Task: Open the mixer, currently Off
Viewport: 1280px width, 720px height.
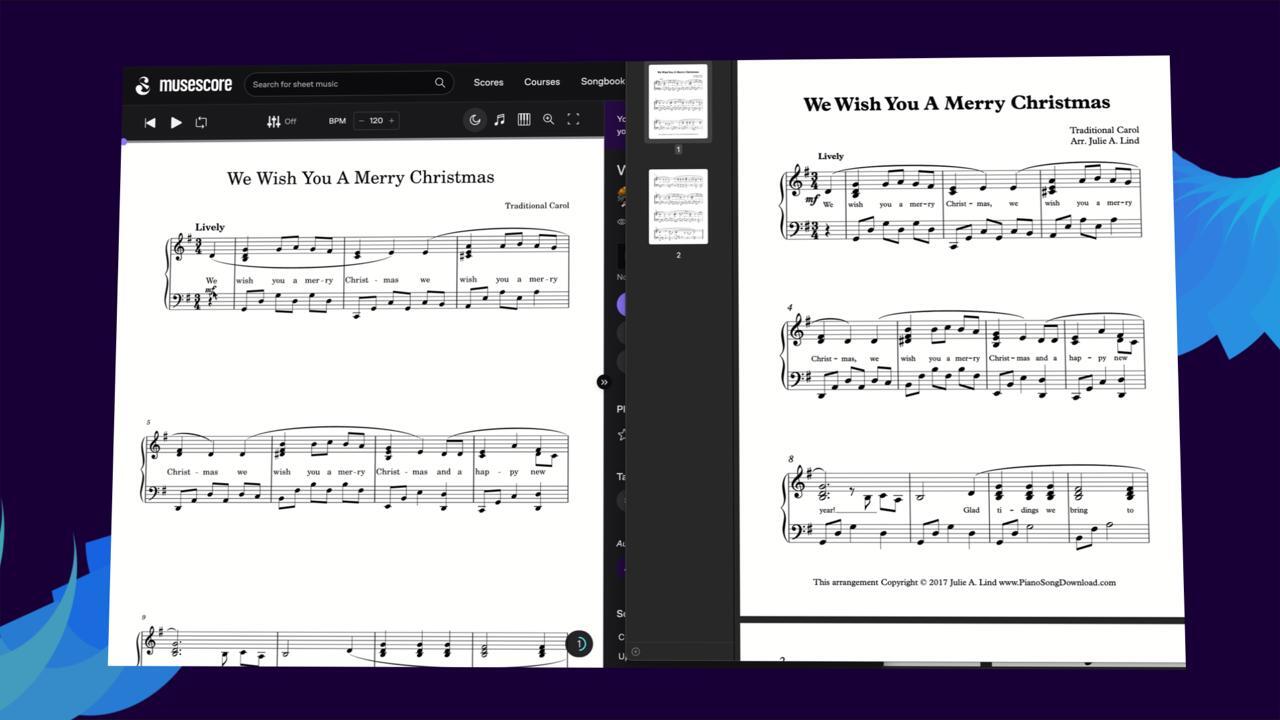Action: [281, 121]
